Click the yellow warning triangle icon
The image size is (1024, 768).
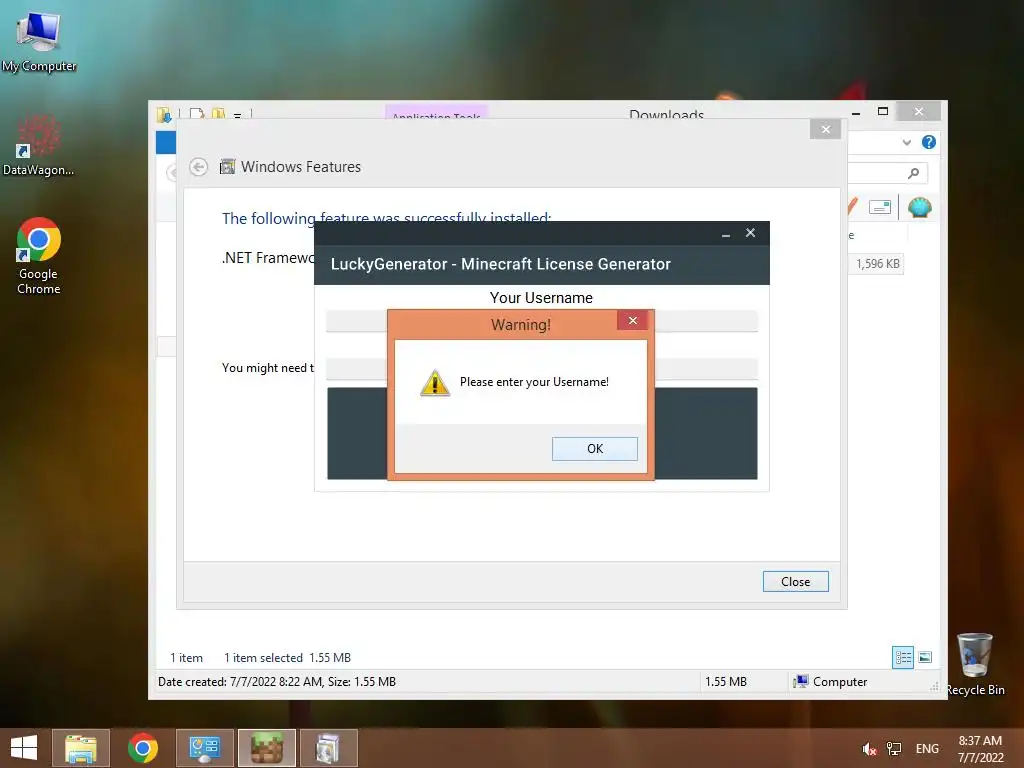435,383
